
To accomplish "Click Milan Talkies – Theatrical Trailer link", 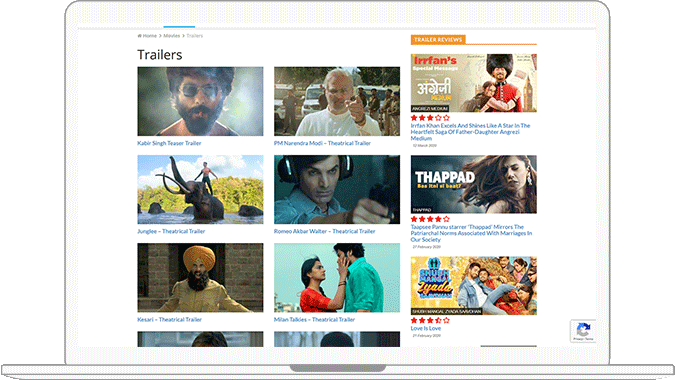I will 314,320.
